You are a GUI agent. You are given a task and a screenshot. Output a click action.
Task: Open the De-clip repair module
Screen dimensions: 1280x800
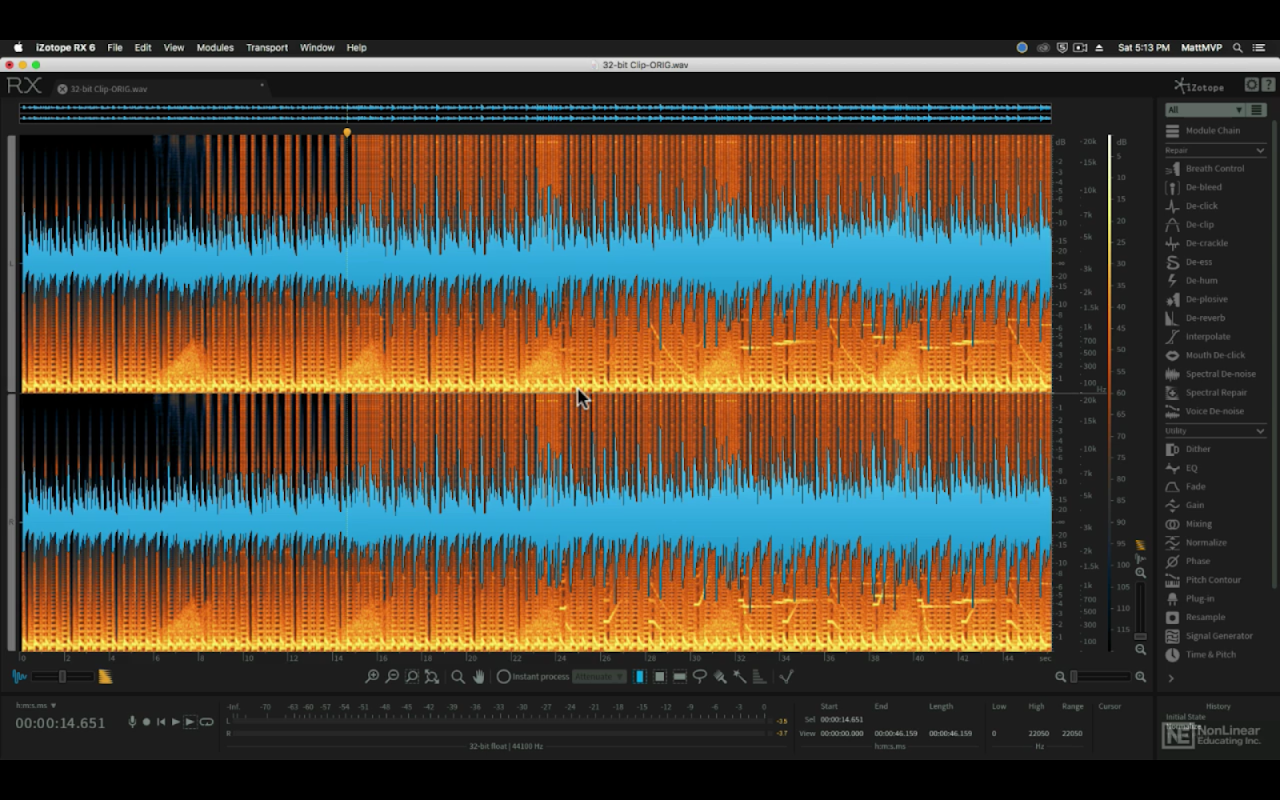coord(1199,225)
